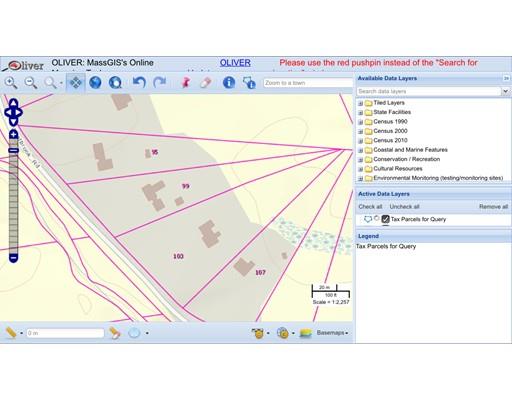The width and height of the screenshot is (512, 400).
Task: Click the zoom slider handle
Action: pyautogui.click(x=13, y=151)
